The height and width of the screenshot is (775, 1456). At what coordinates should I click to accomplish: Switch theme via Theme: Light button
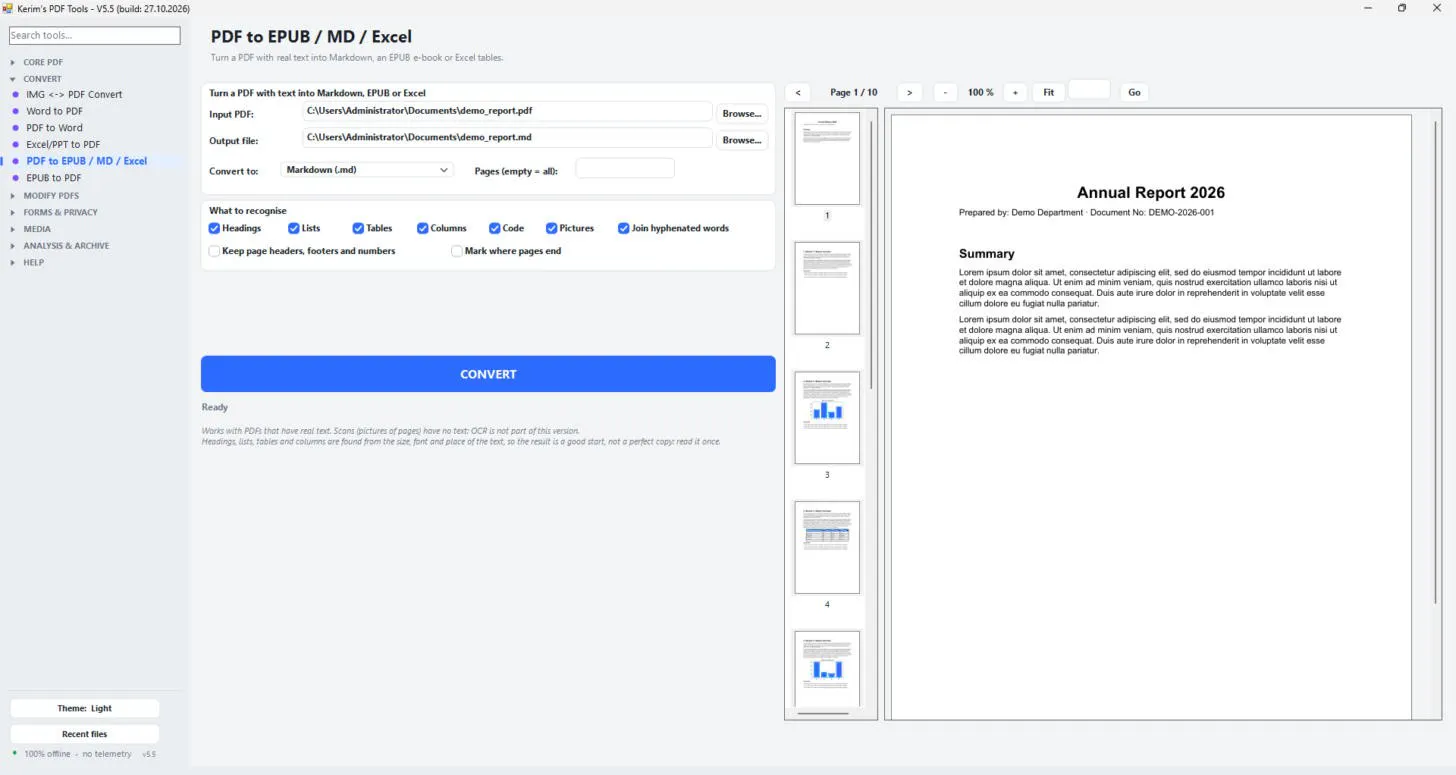pyautogui.click(x=84, y=708)
